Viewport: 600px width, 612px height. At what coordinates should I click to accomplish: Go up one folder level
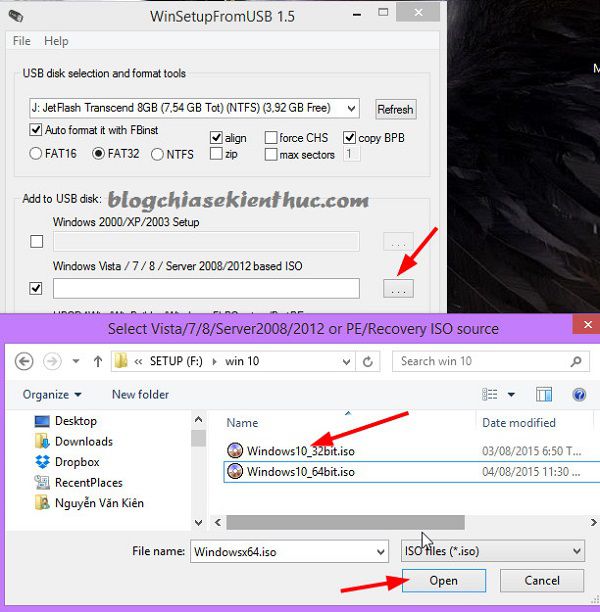(x=98, y=361)
